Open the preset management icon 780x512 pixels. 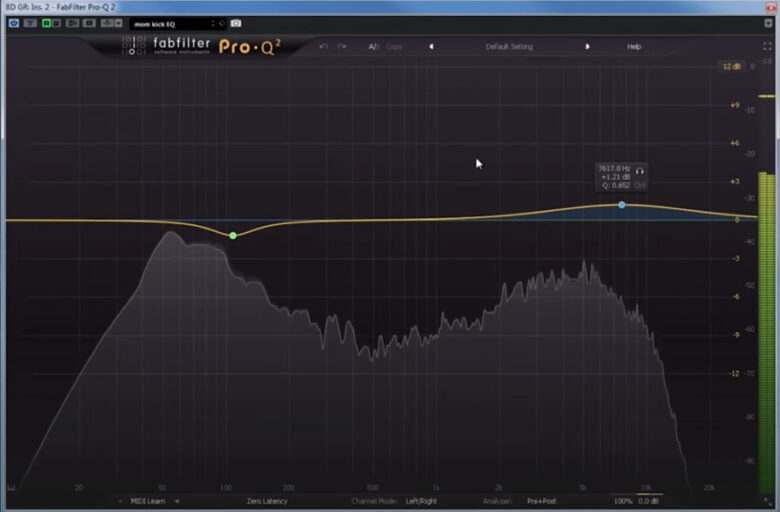pyautogui.click(x=222, y=23)
